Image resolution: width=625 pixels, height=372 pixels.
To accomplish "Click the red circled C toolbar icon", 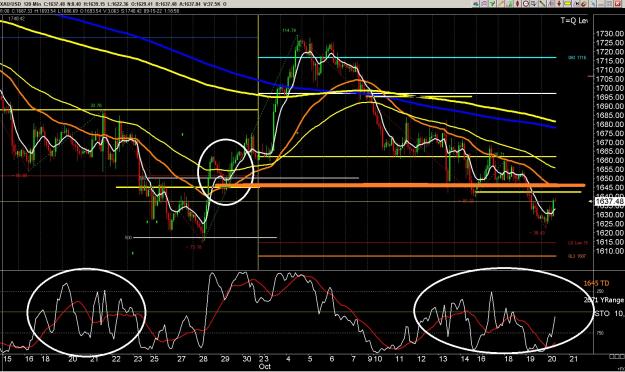I will 526,4.
